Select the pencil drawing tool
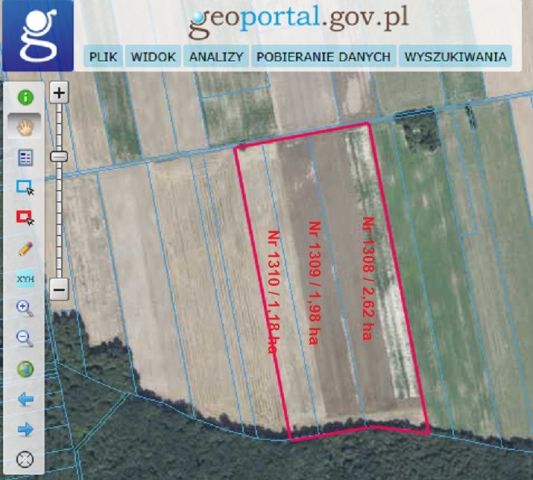The image size is (533, 480). [x=26, y=249]
